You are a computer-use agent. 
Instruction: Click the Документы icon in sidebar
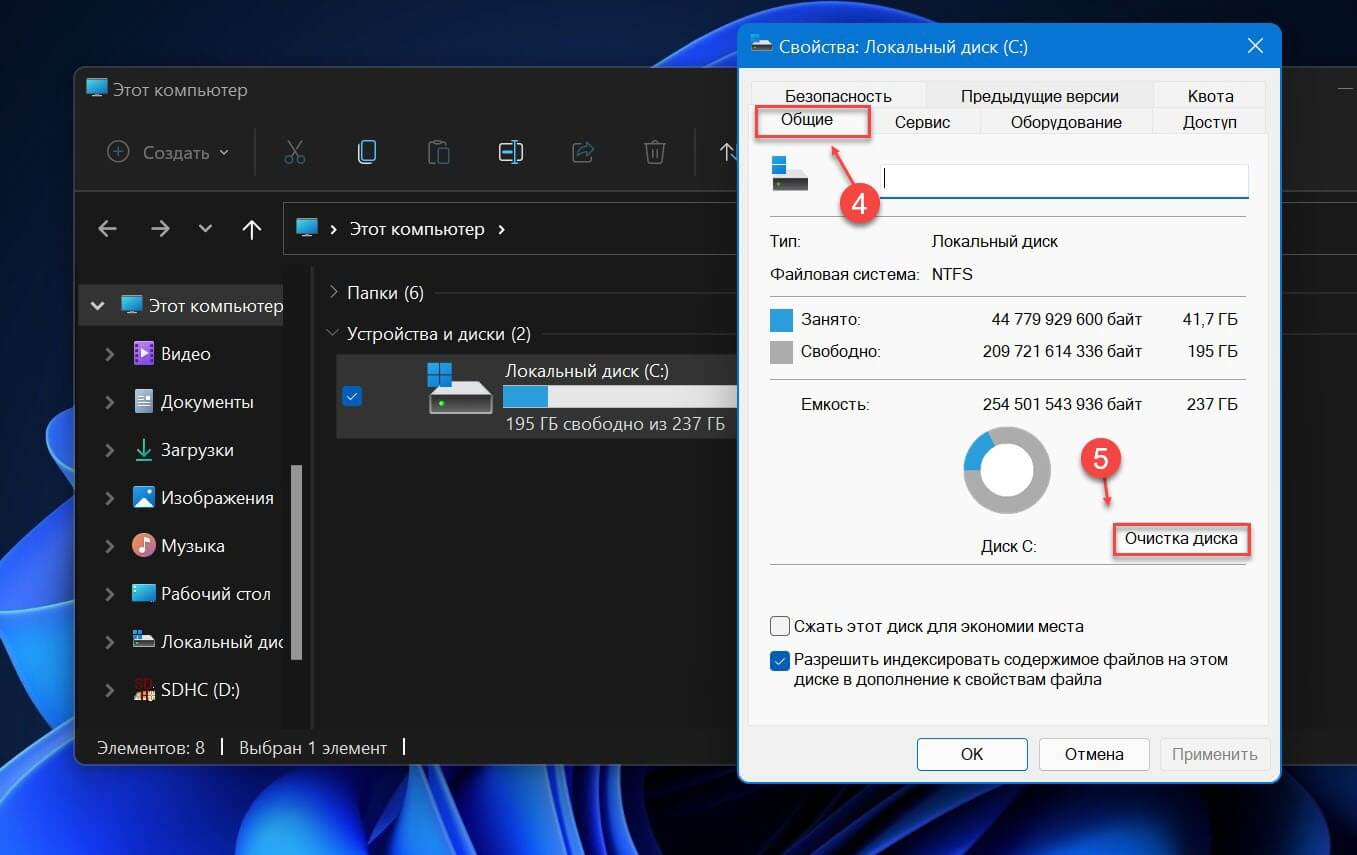pyautogui.click(x=144, y=401)
